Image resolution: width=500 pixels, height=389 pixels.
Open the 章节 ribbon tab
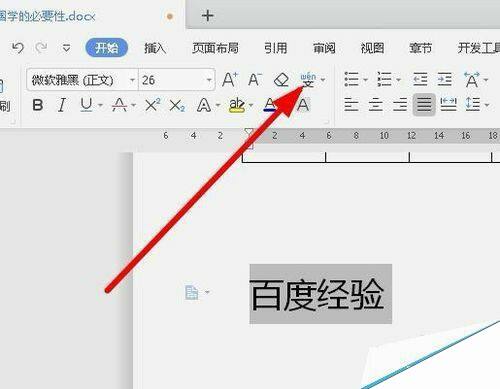[x=420, y=48]
